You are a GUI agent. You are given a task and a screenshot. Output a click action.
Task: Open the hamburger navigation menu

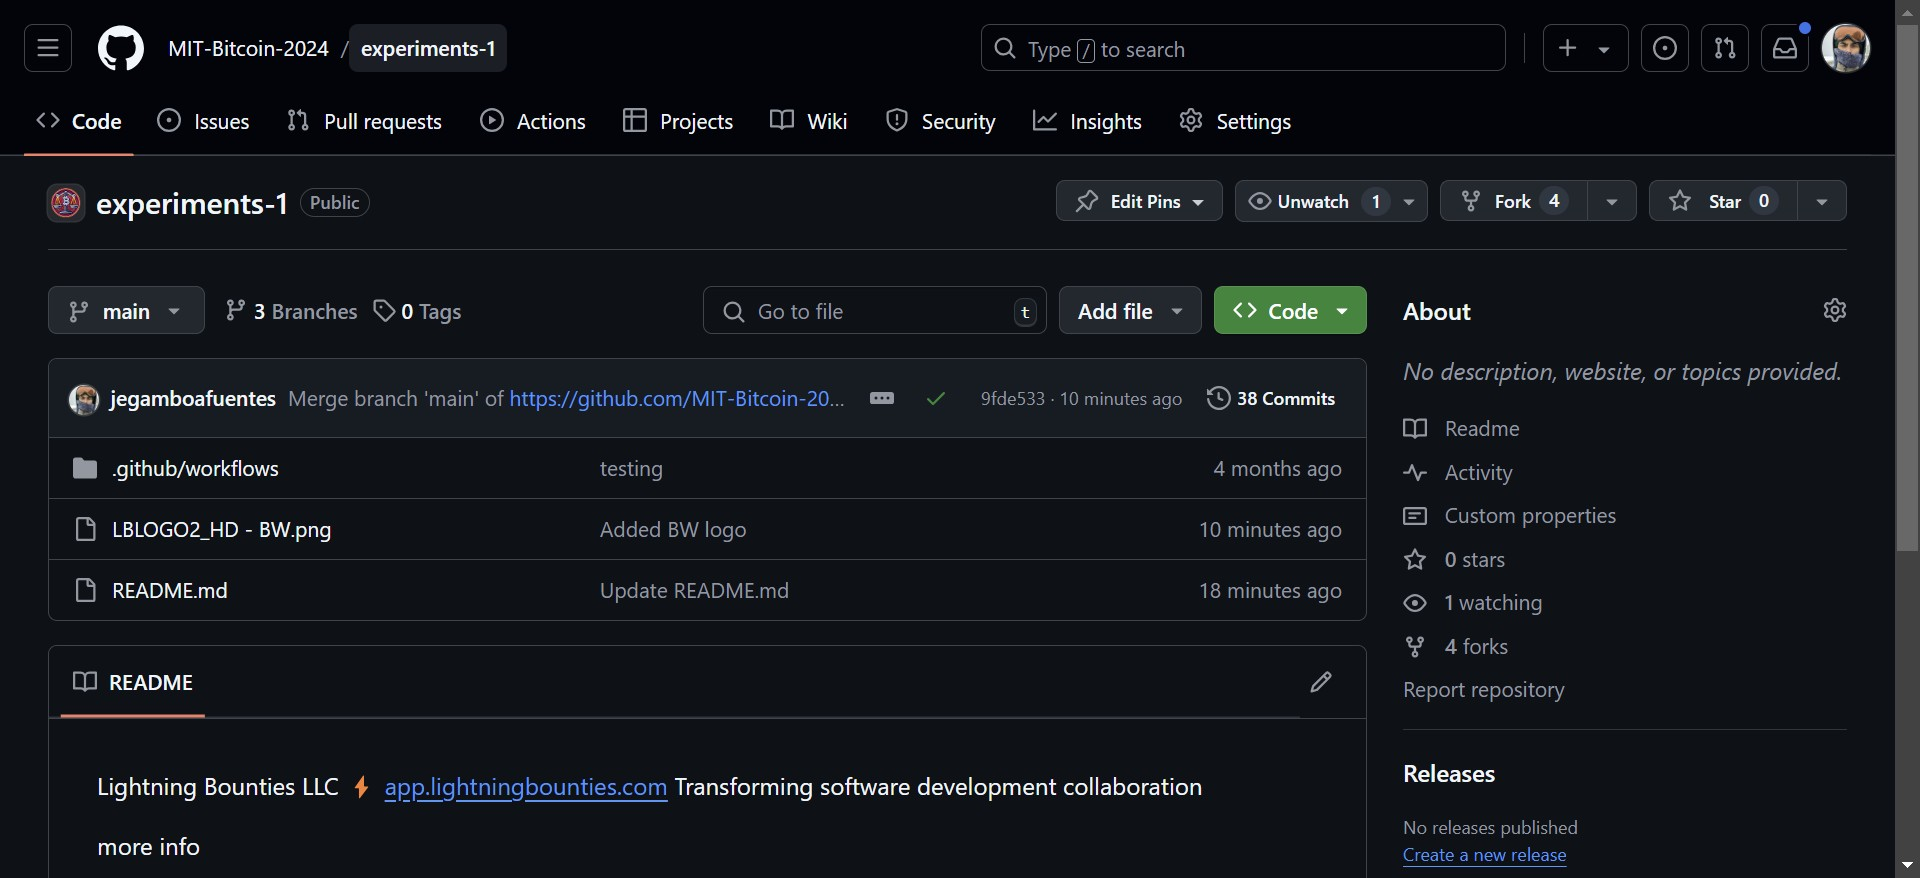[x=48, y=48]
